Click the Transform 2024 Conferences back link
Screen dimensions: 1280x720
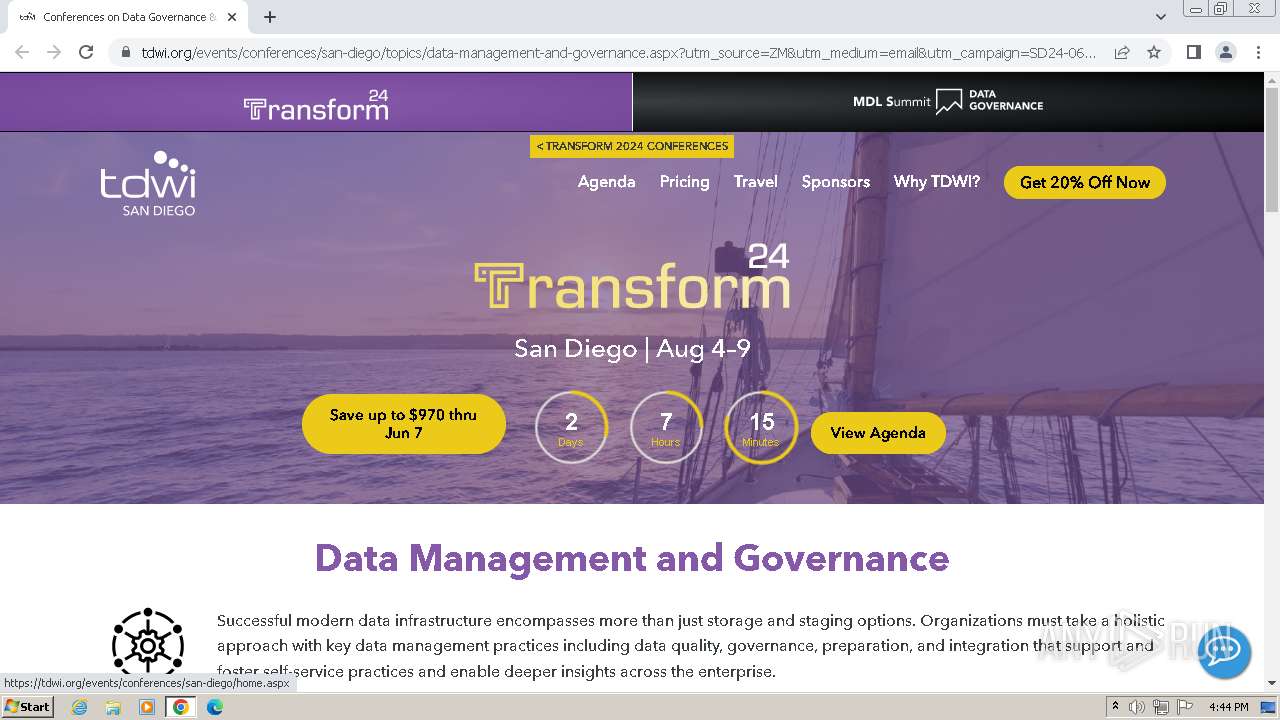point(632,146)
